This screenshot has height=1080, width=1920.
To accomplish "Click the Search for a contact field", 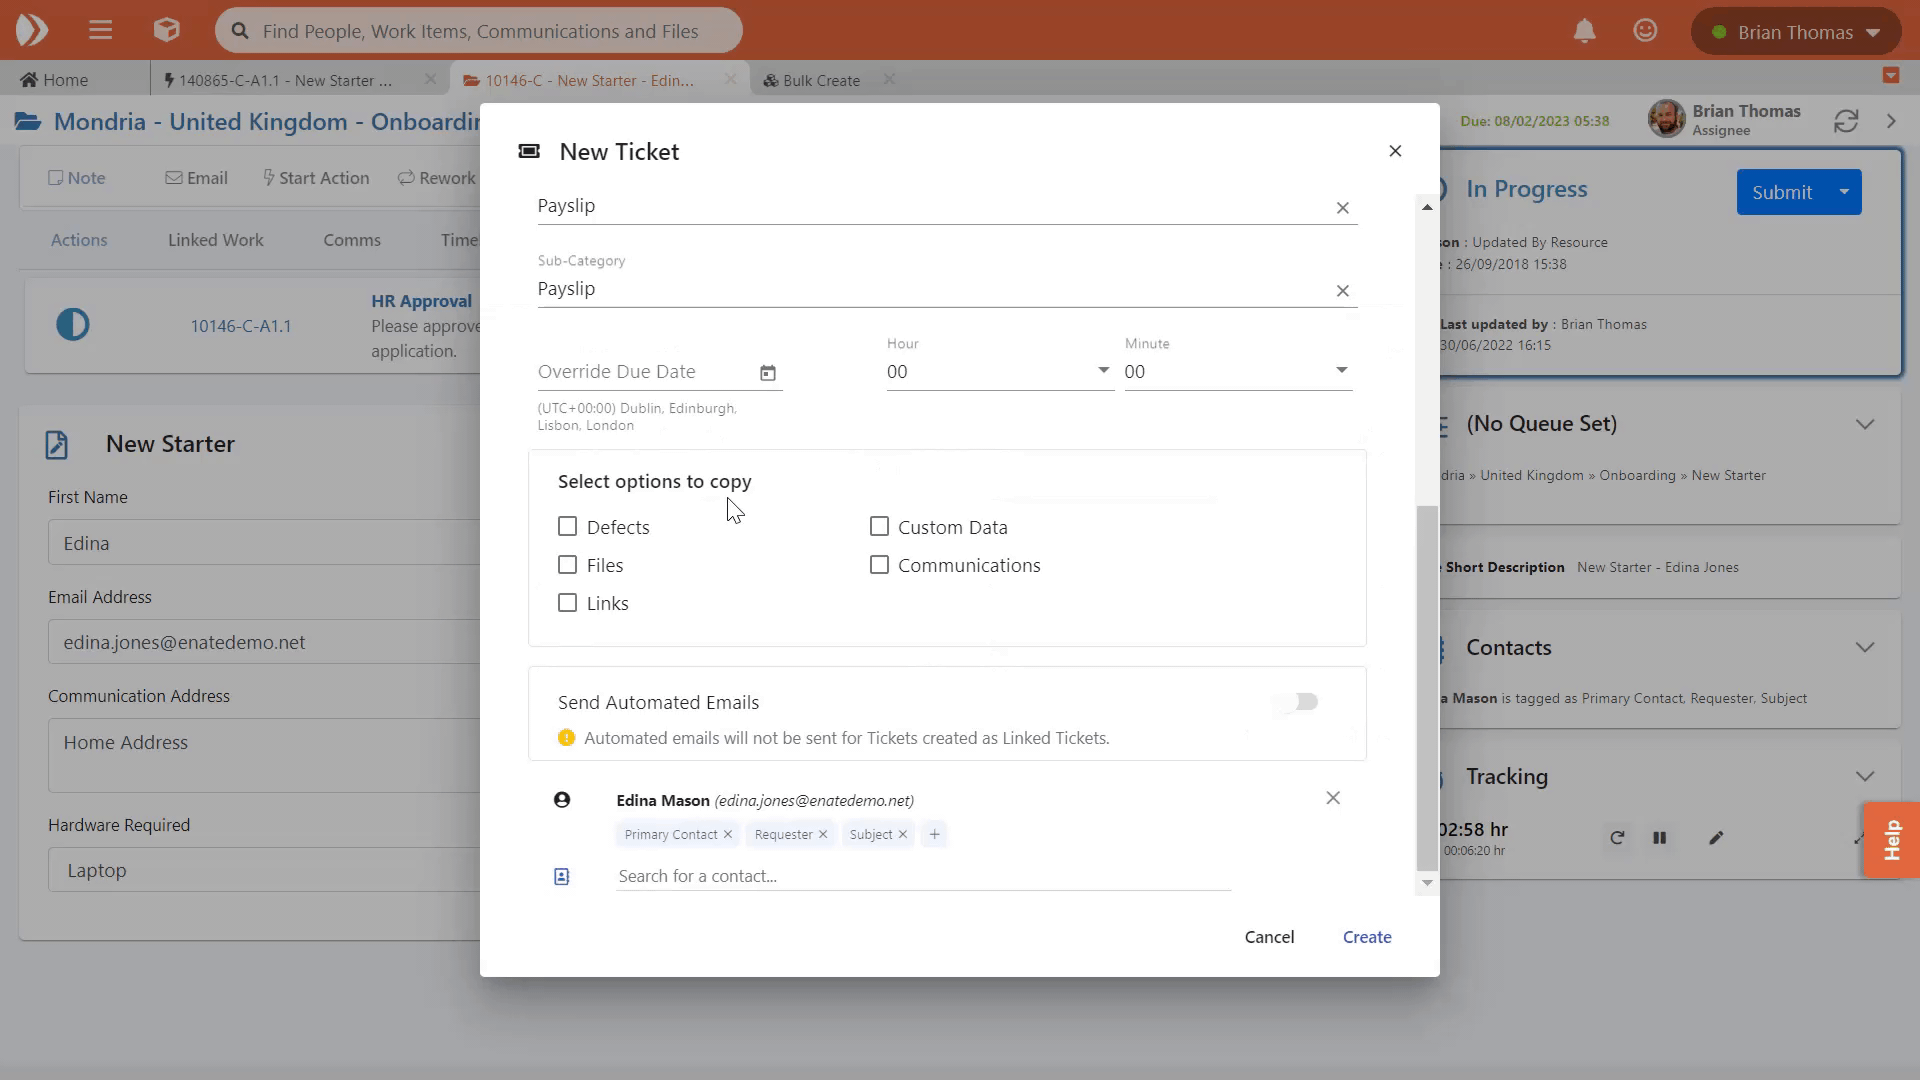I will point(922,876).
